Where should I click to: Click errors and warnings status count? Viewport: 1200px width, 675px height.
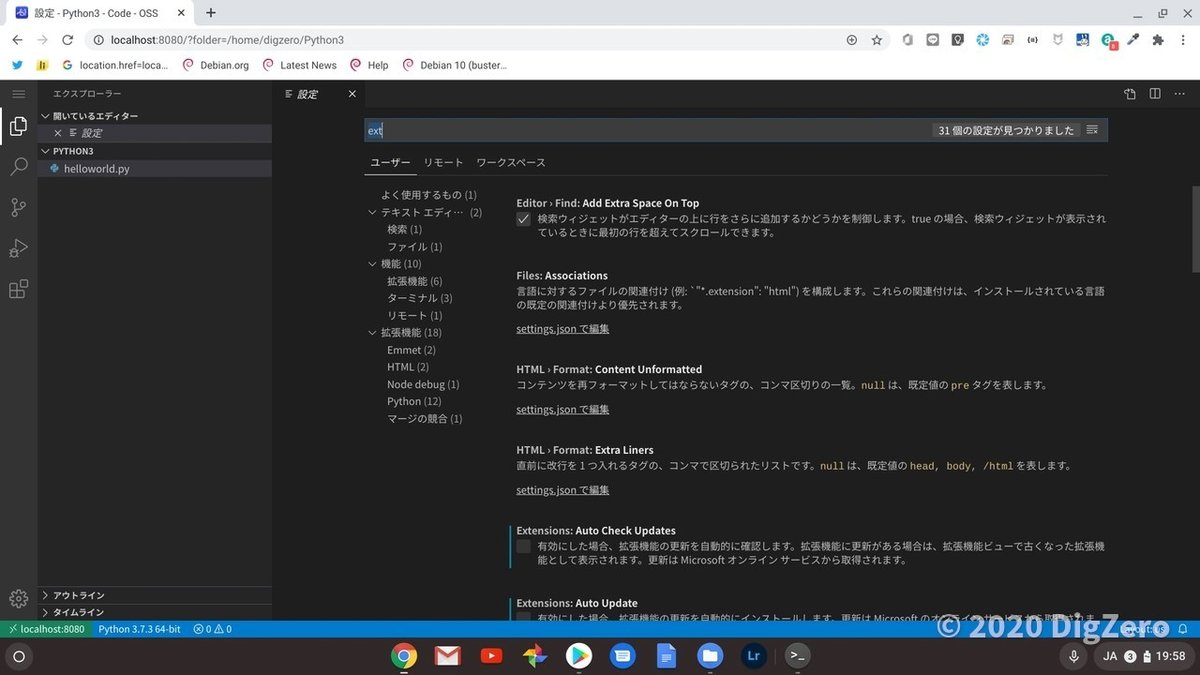point(212,629)
